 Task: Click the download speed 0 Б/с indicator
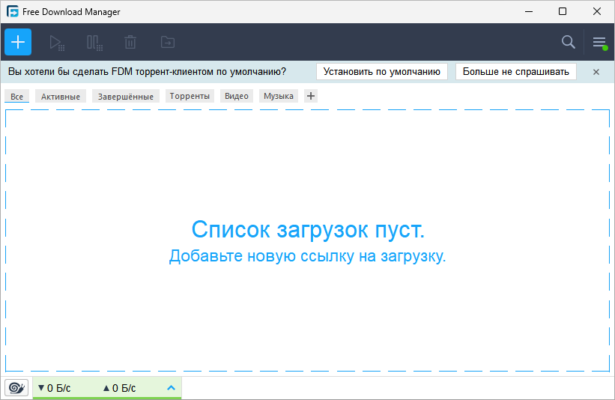(54, 388)
